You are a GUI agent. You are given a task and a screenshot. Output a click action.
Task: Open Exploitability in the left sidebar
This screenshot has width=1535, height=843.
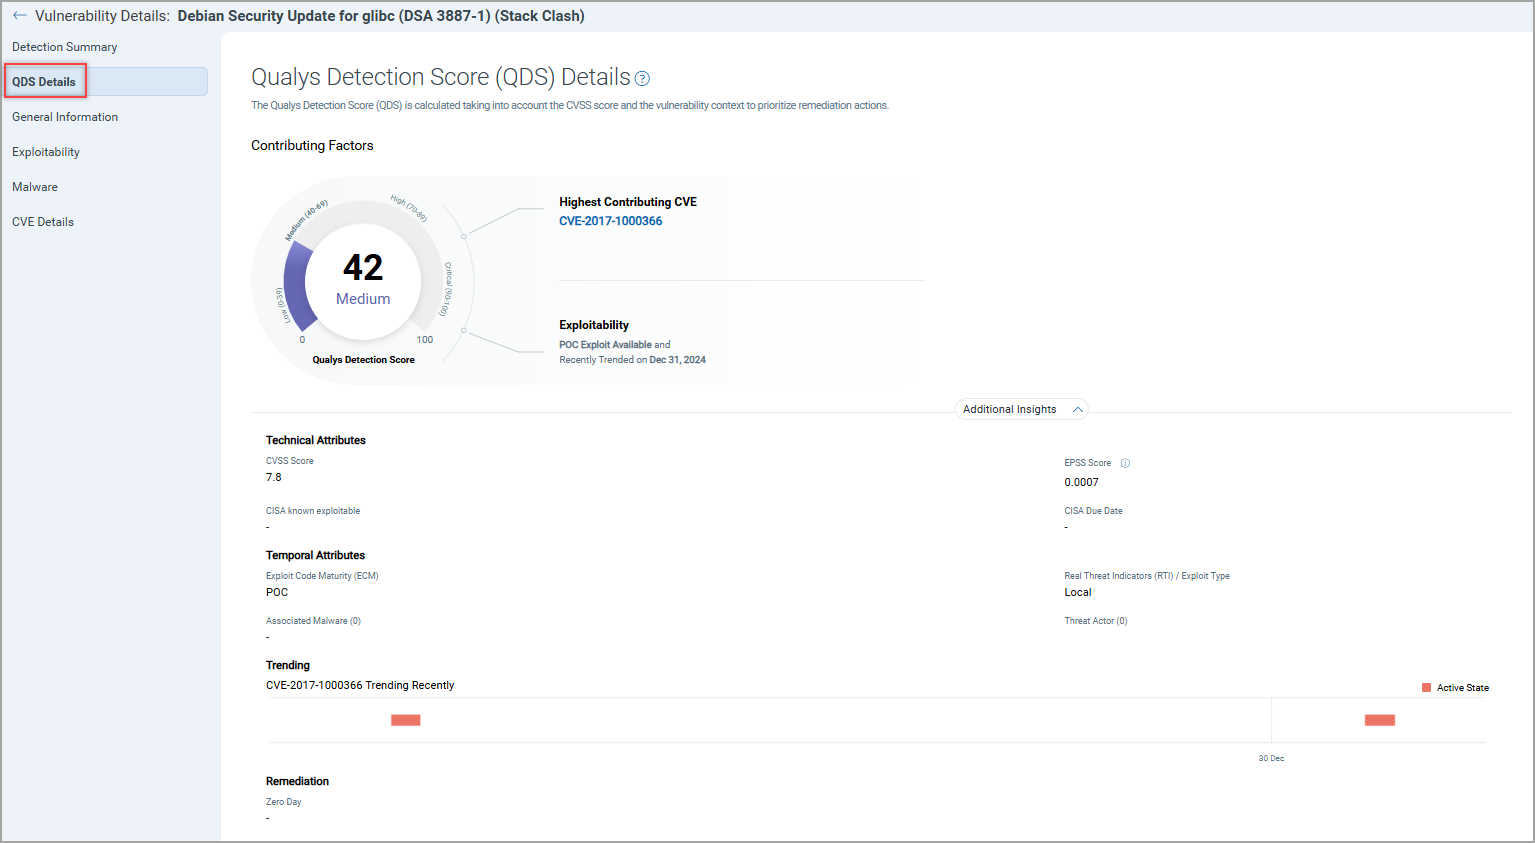pos(46,152)
